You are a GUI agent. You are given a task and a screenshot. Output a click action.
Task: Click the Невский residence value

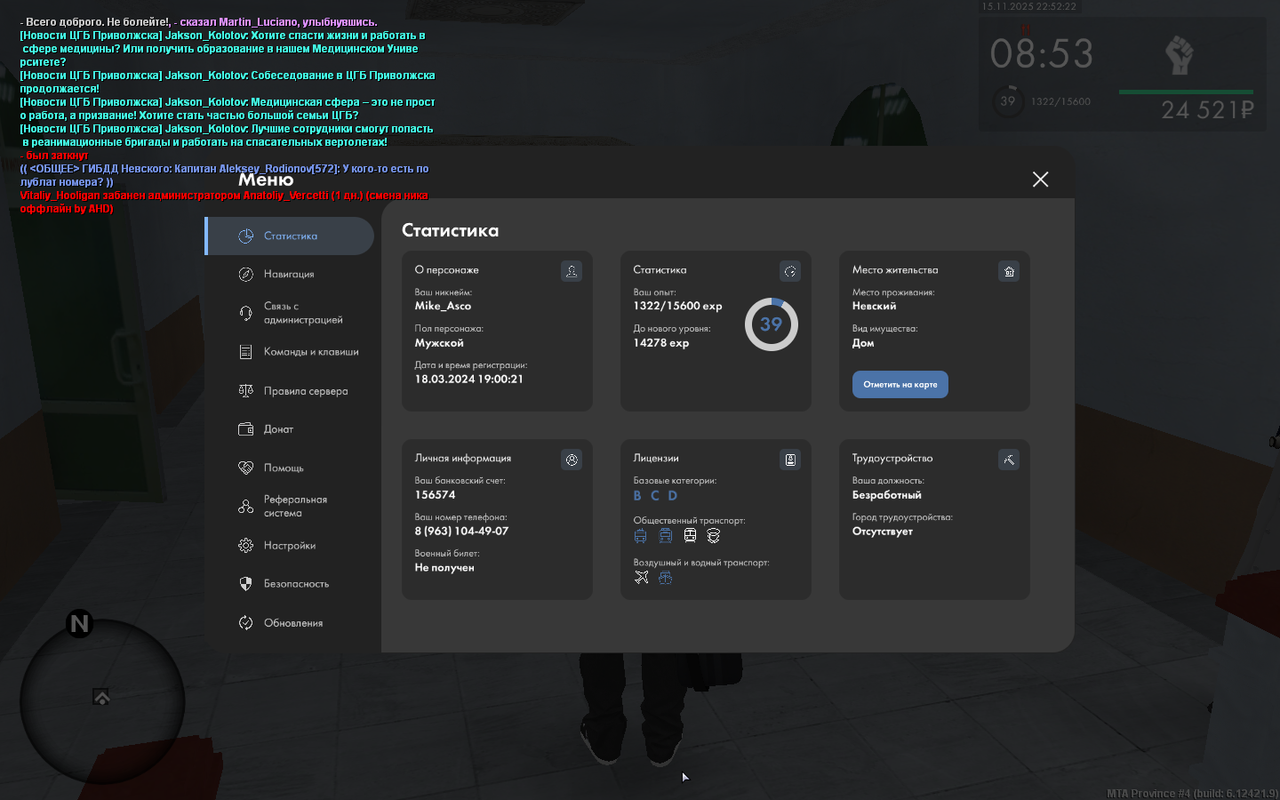pos(874,306)
